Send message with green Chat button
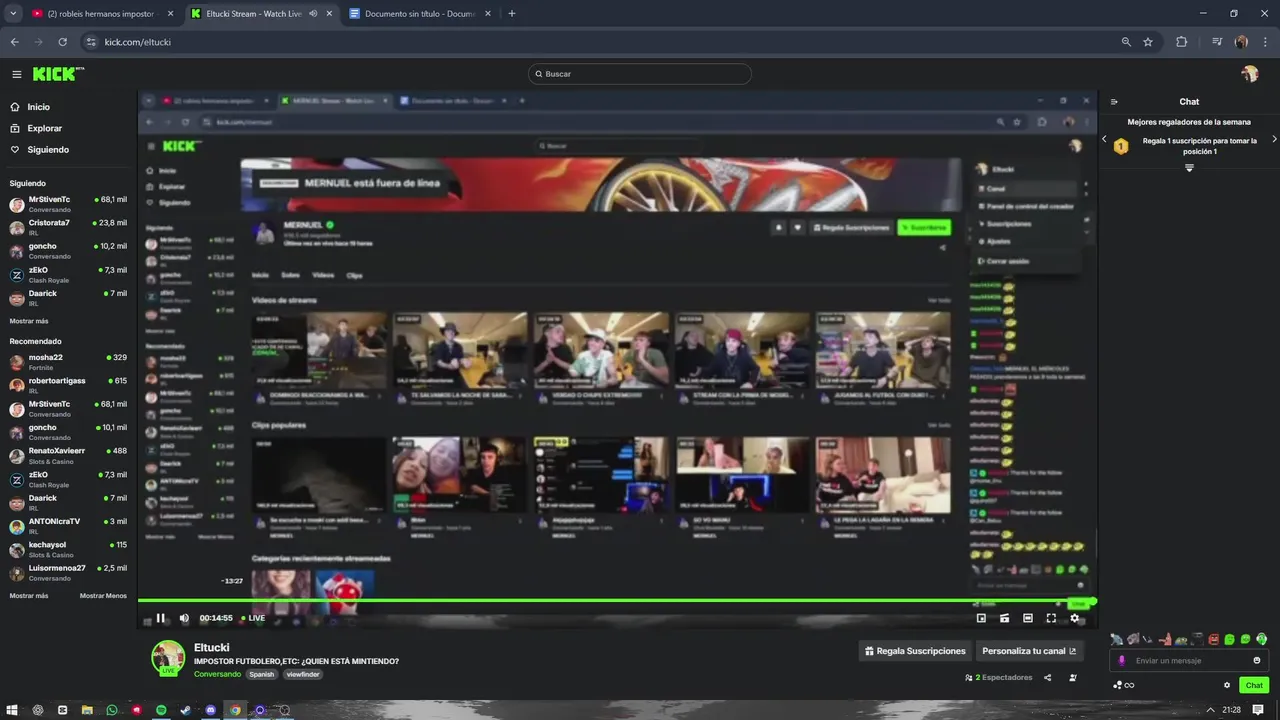1280x720 pixels. pyautogui.click(x=1254, y=685)
